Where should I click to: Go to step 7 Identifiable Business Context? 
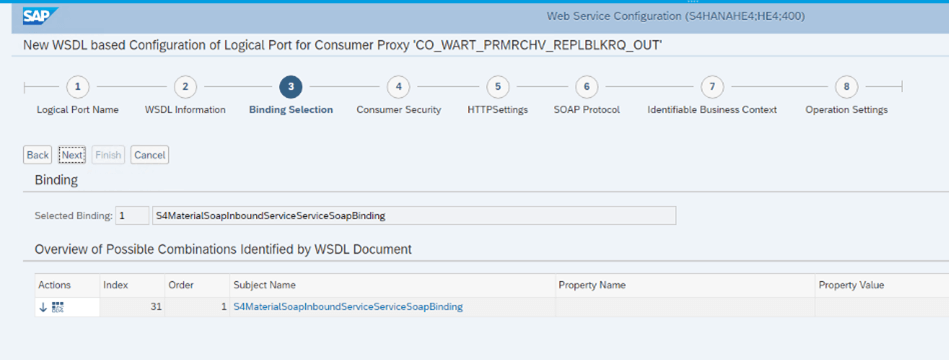[712, 87]
